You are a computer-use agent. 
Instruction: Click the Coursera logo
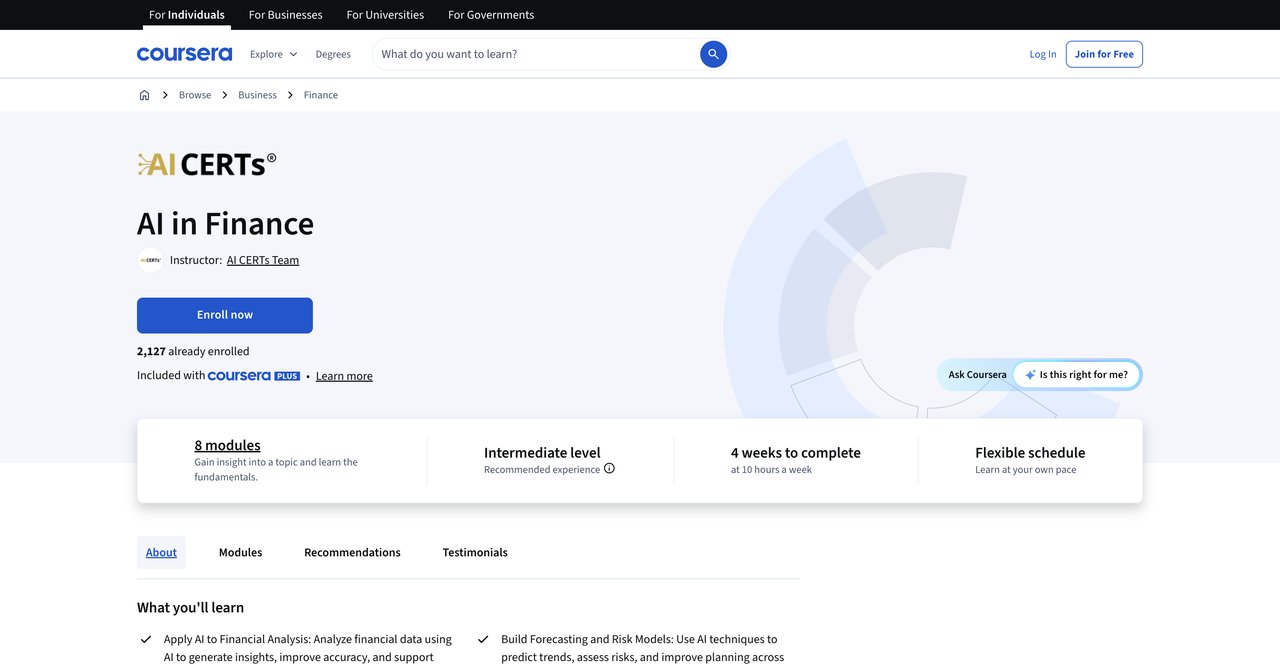184,54
